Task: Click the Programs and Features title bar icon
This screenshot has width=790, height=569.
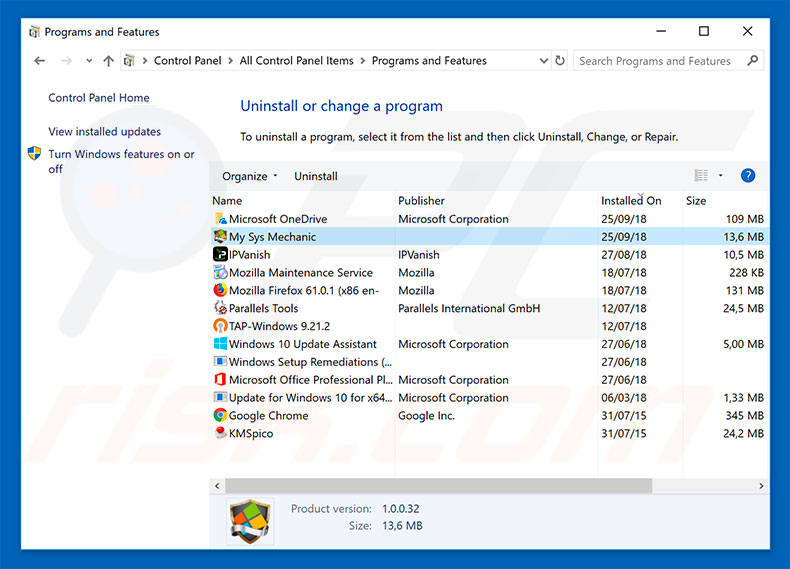Action: click(x=34, y=32)
